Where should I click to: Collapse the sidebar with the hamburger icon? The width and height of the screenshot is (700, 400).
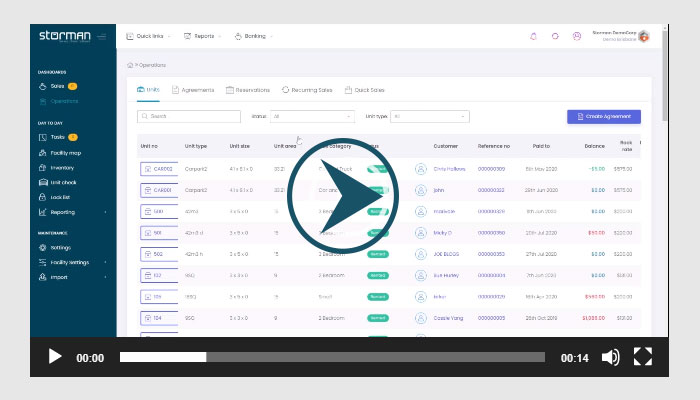102,37
